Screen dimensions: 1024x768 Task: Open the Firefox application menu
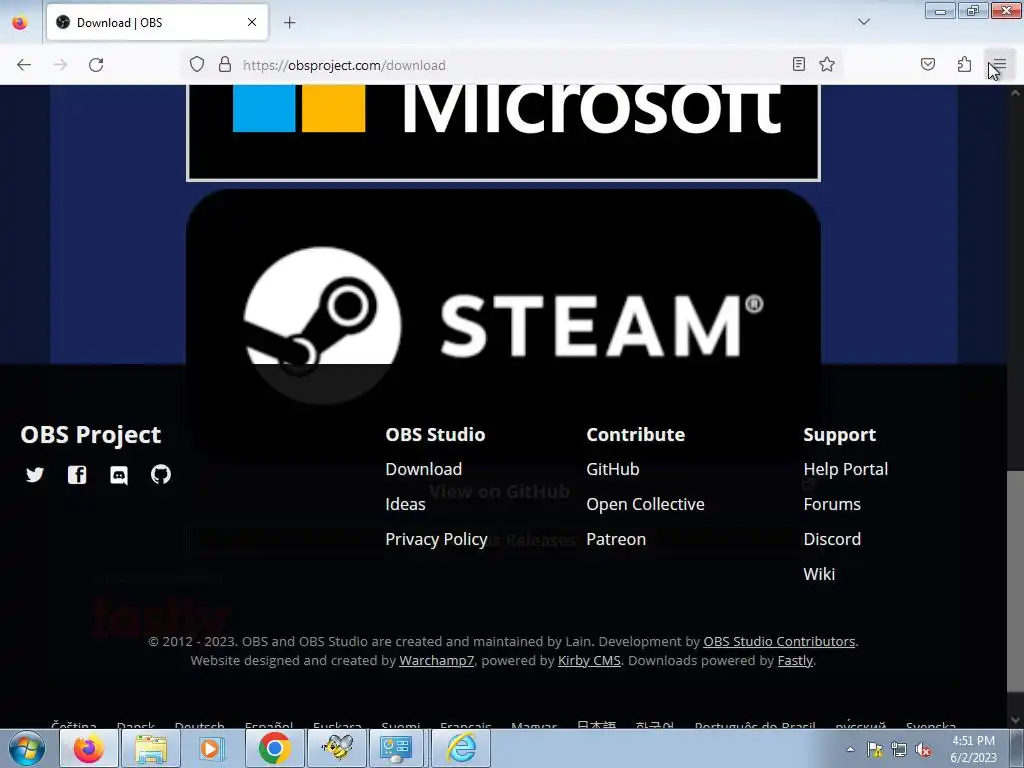1000,64
